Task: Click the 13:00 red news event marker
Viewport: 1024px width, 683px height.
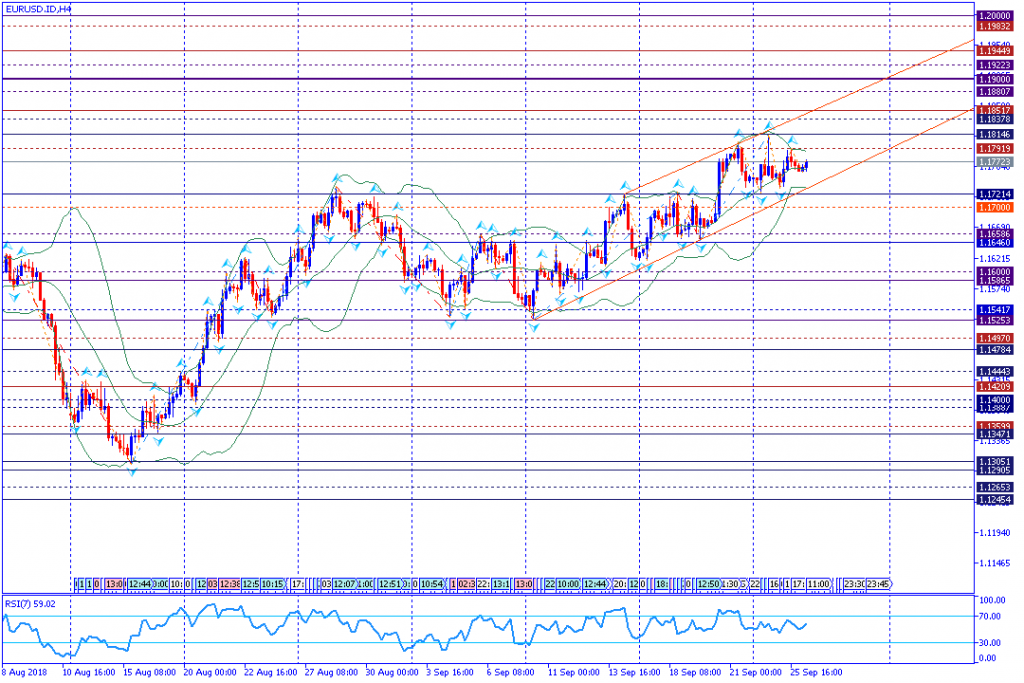Action: coord(115,583)
